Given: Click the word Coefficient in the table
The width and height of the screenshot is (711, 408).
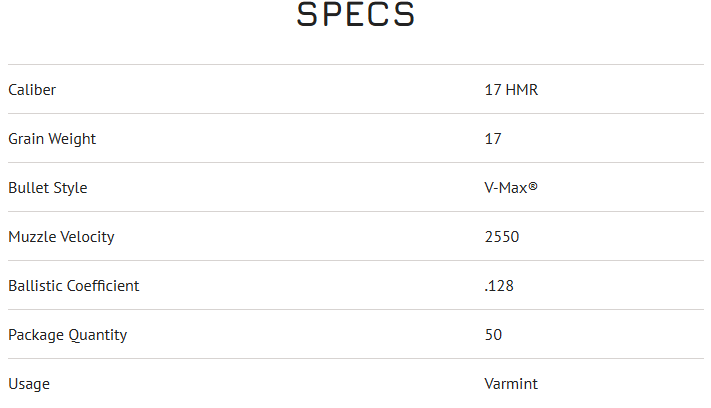Looking at the screenshot, I should pyautogui.click(x=103, y=286).
